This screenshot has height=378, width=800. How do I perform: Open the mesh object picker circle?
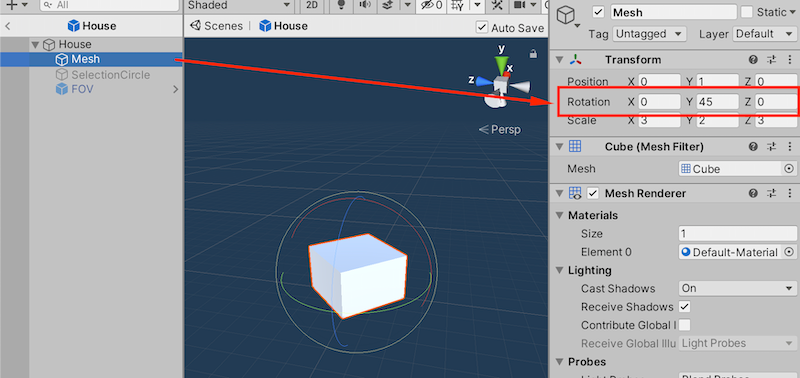pyautogui.click(x=789, y=169)
